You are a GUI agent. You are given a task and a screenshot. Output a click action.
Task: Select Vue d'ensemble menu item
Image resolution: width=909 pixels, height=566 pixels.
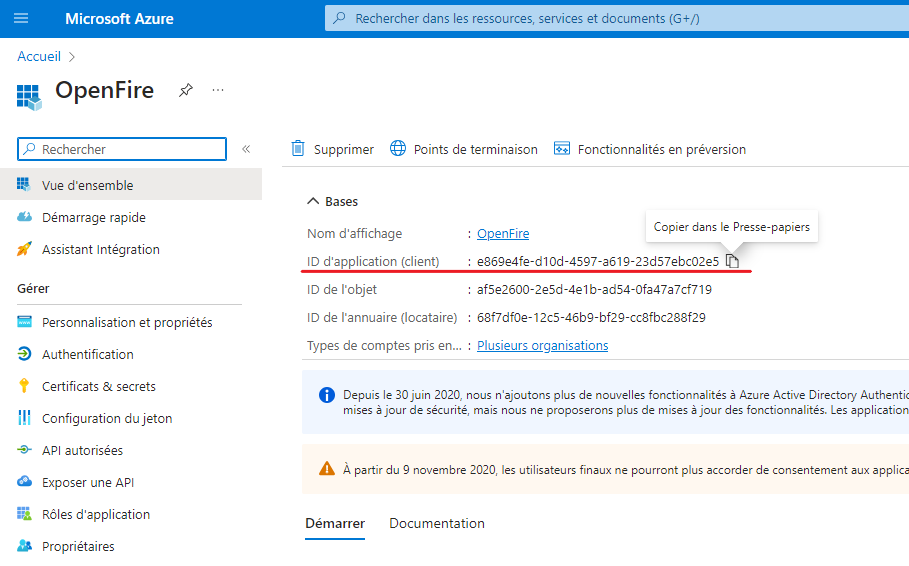coord(131,185)
